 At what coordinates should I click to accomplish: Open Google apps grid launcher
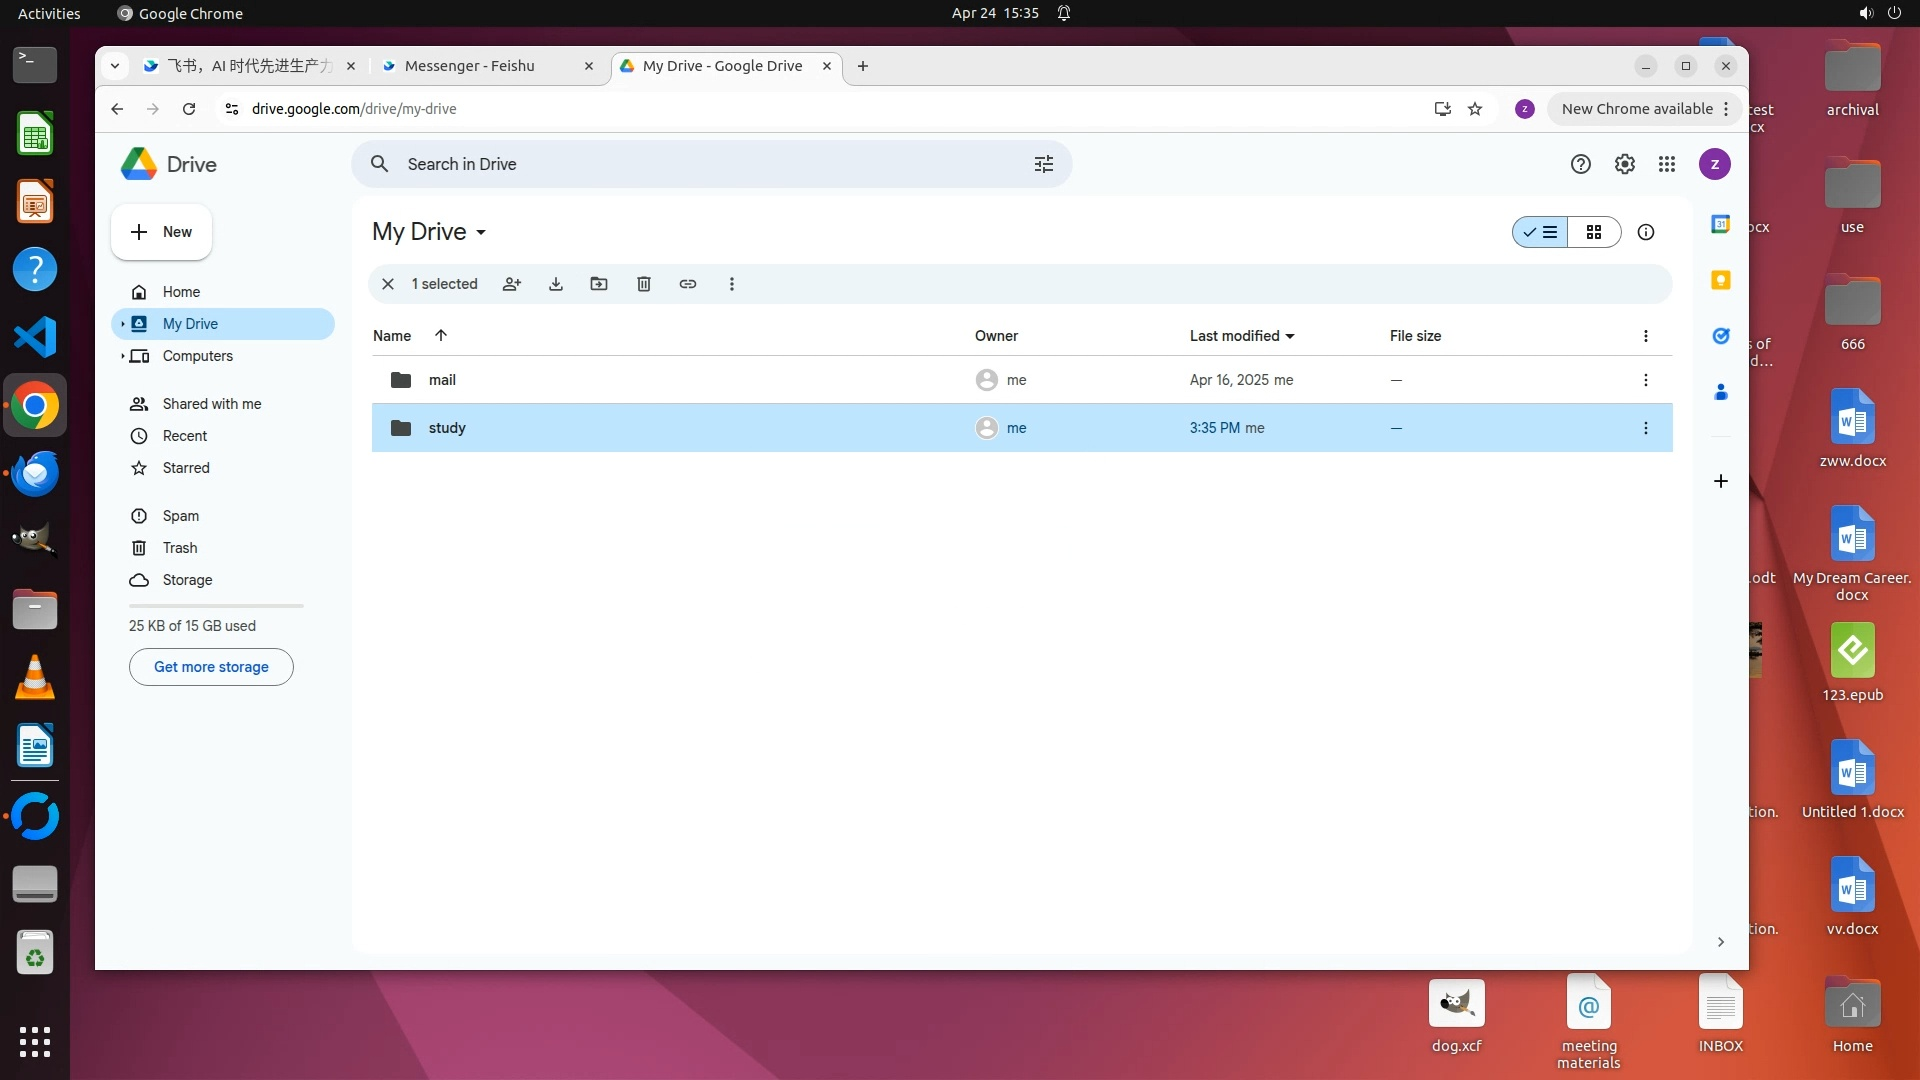1667,164
